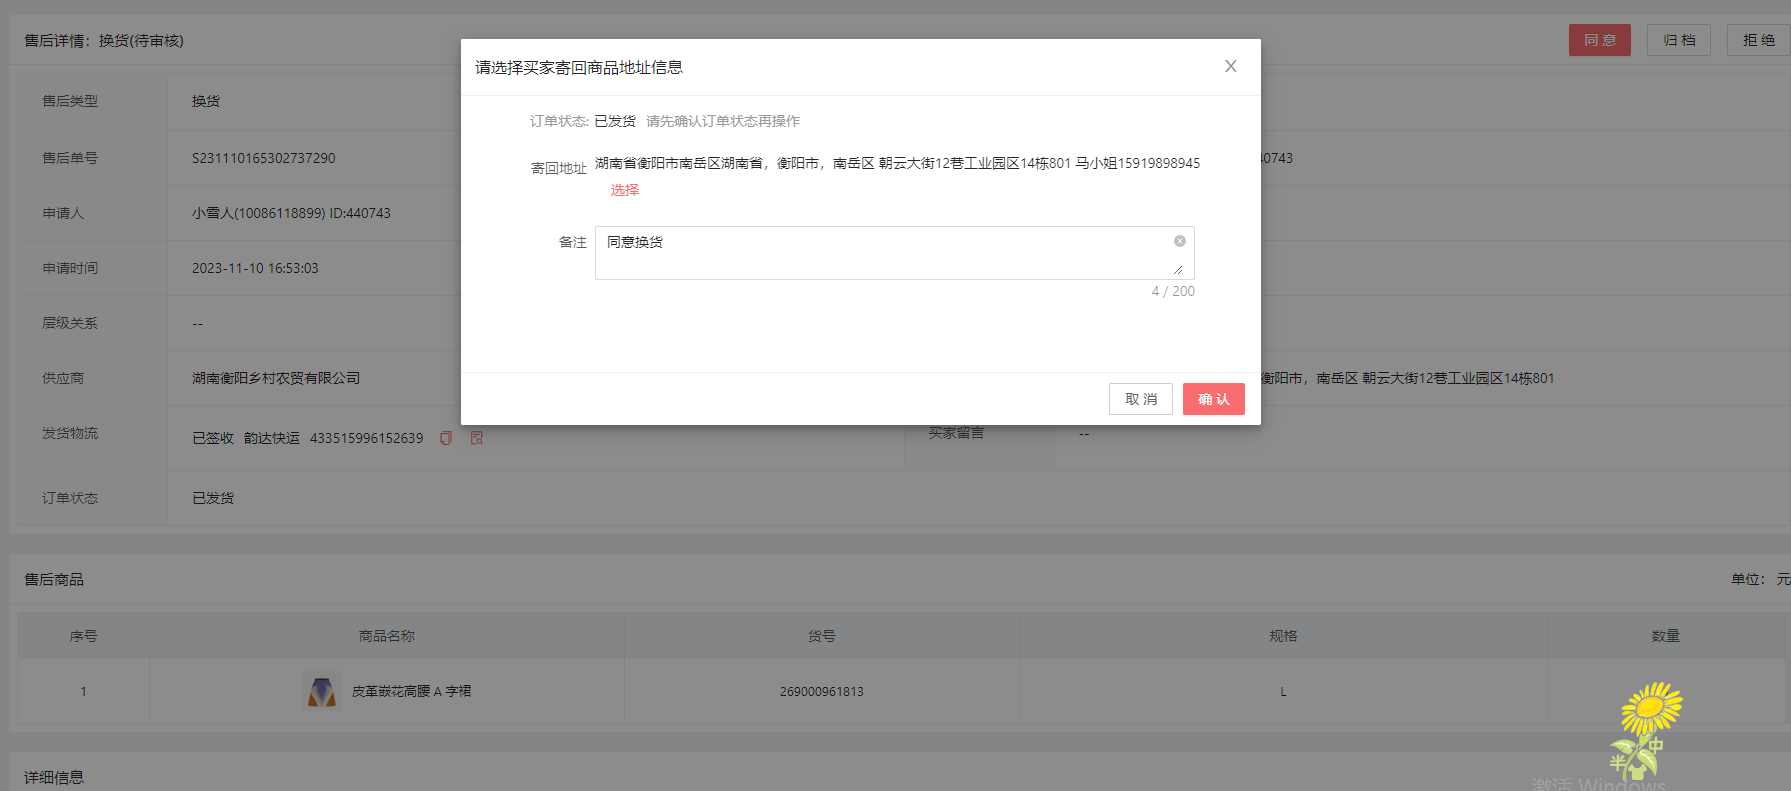
Task: Click the sunflower input method icon
Action: 1651,708
